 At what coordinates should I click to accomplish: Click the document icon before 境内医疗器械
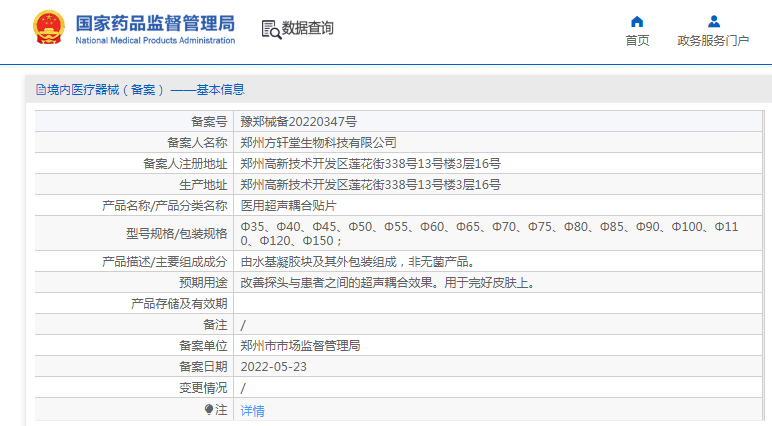pos(41,90)
